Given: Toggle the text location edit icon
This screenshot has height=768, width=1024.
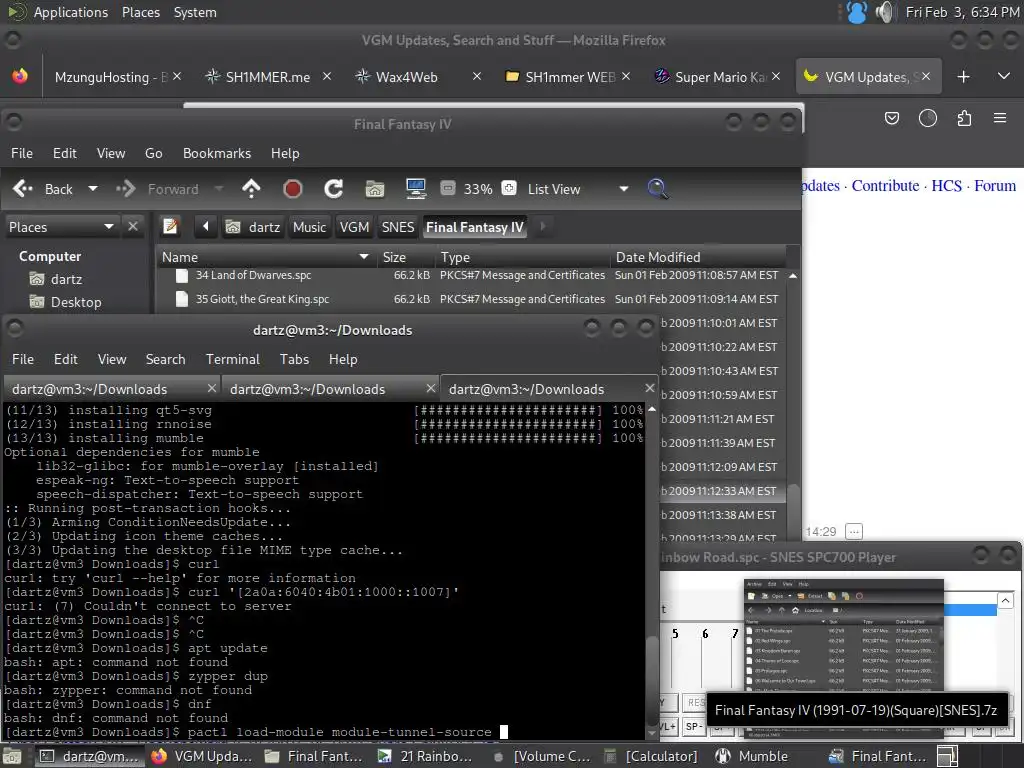Looking at the screenshot, I should tap(170, 227).
